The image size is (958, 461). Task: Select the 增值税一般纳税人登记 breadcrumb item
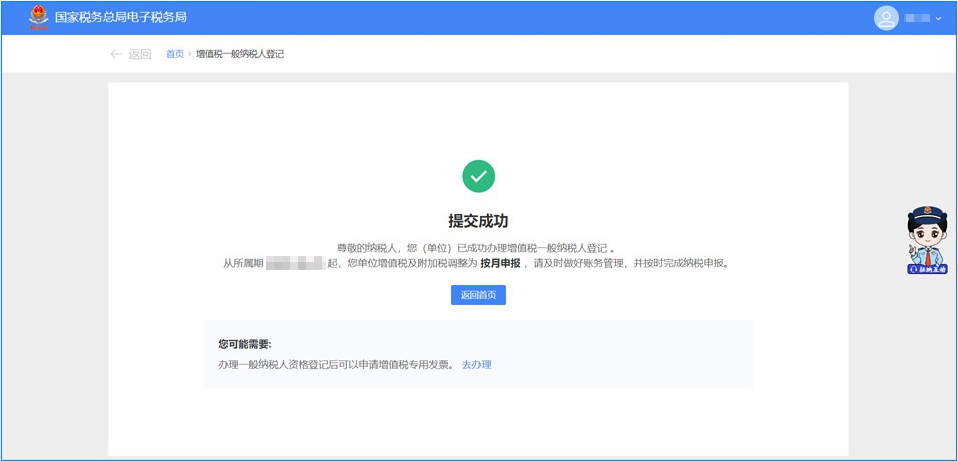(240, 54)
